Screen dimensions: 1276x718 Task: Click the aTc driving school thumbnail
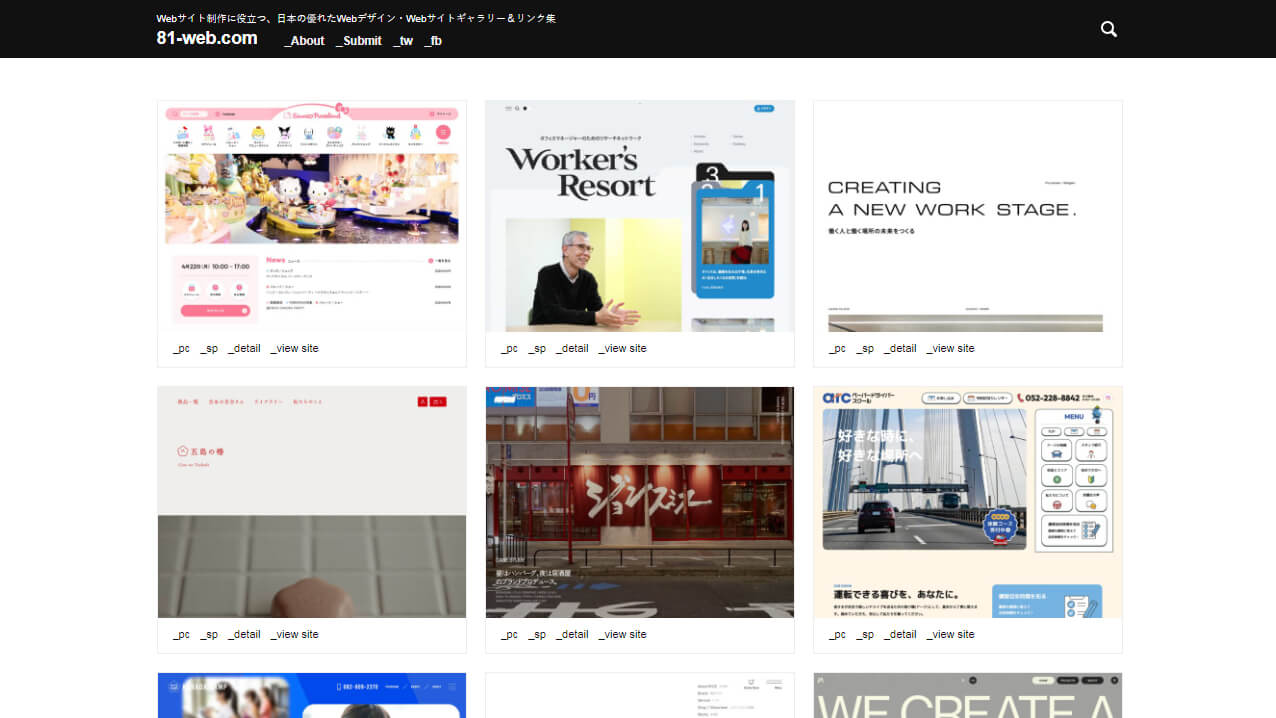[x=967, y=502]
